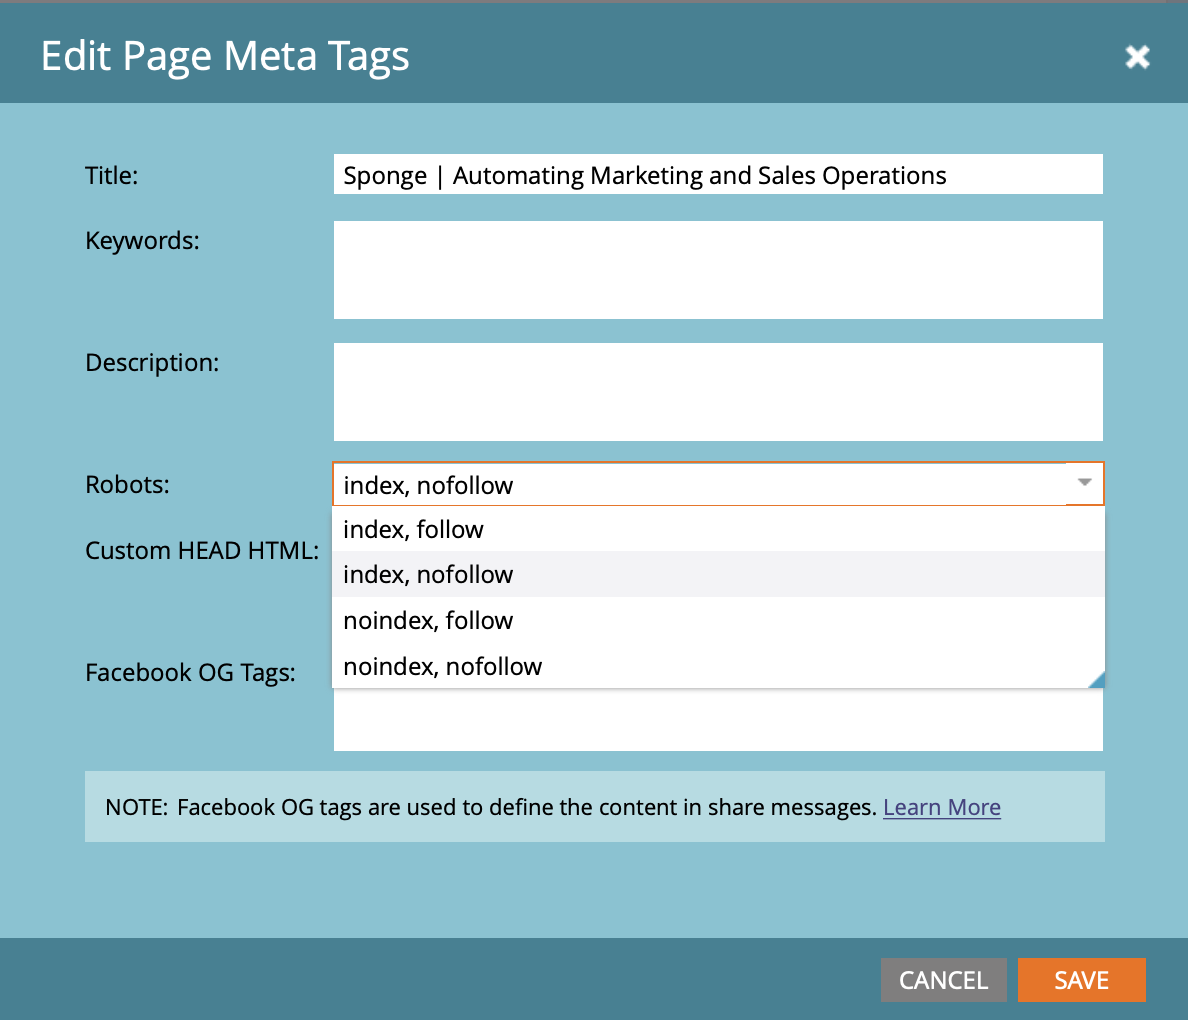This screenshot has height=1020, width=1188.
Task: Click the resize grip on the dropdown list
Action: (1097, 680)
